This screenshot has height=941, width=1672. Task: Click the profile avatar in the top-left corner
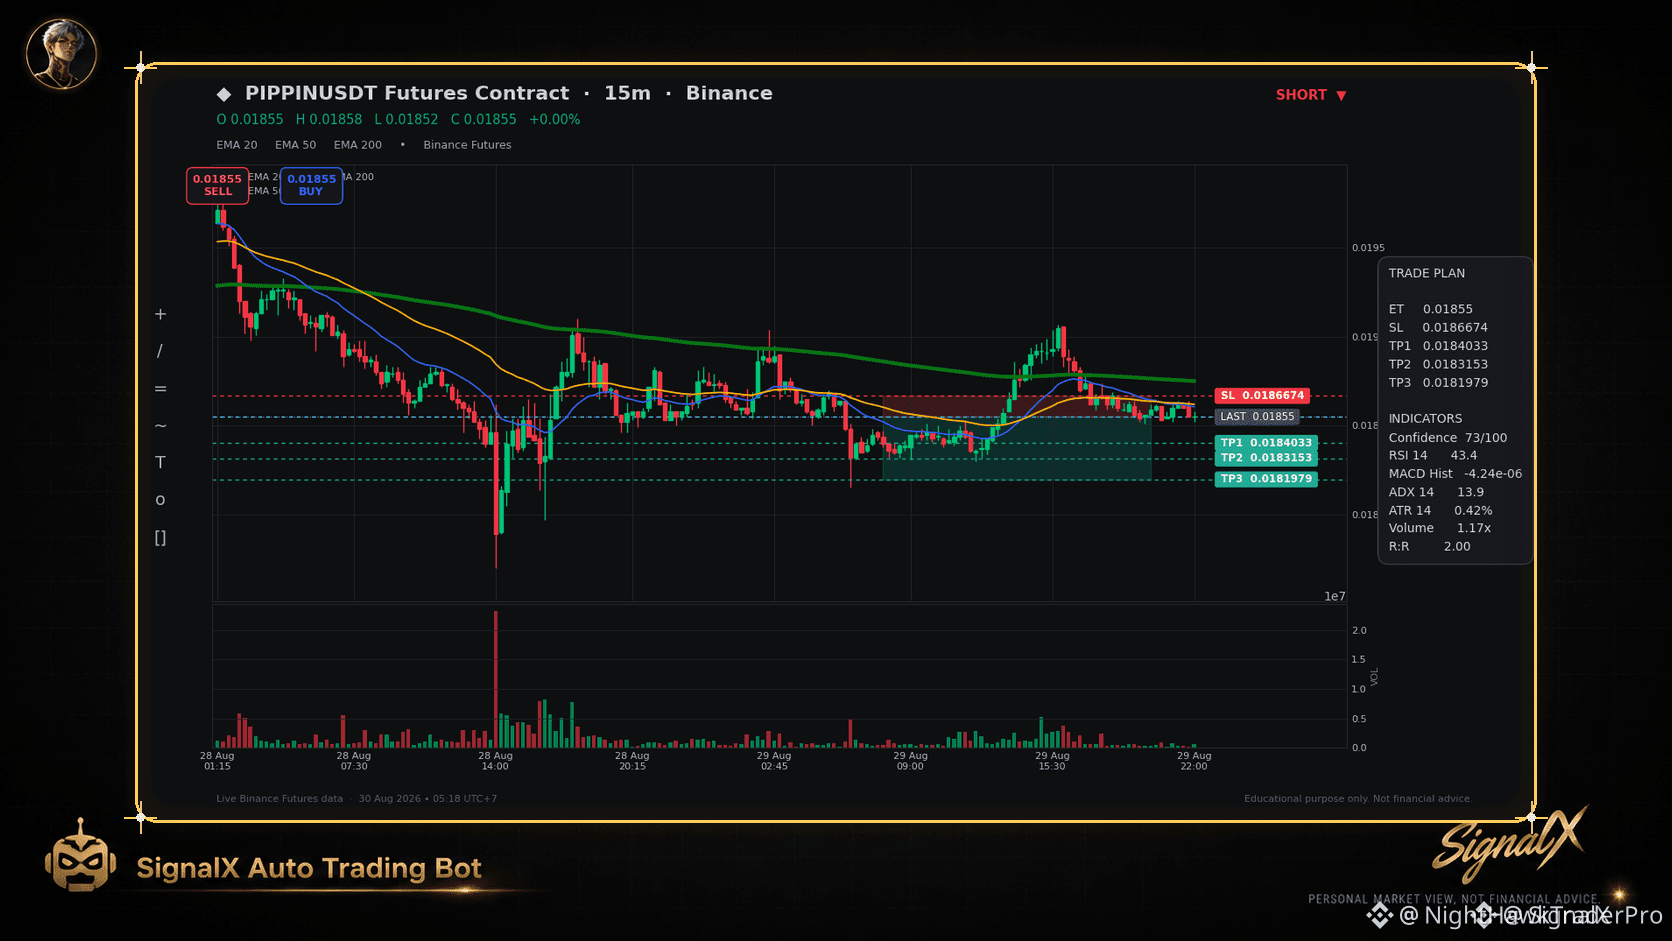click(x=61, y=53)
